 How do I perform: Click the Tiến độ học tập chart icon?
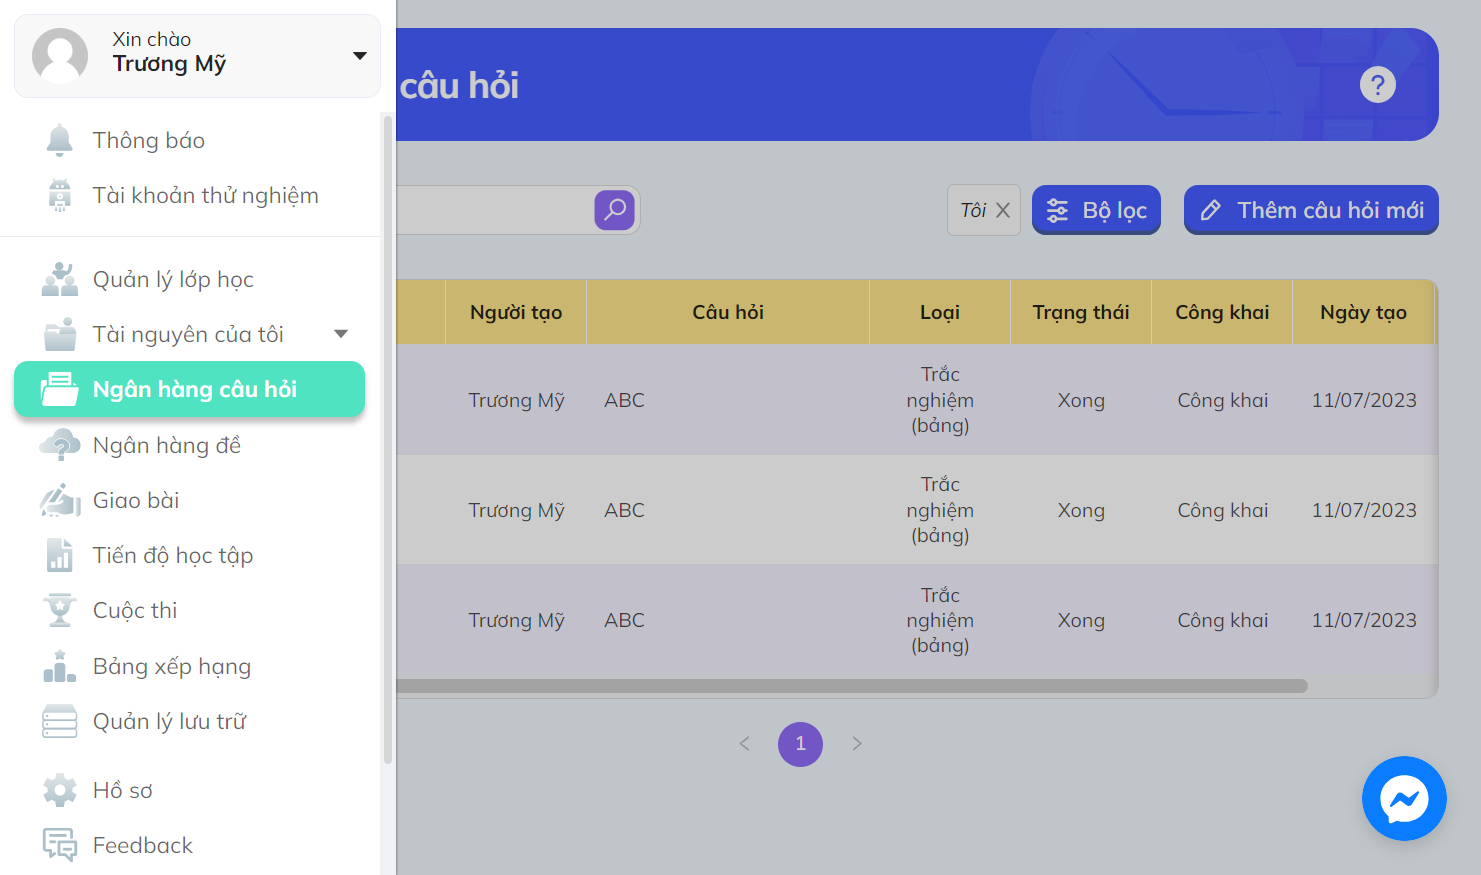coord(60,555)
